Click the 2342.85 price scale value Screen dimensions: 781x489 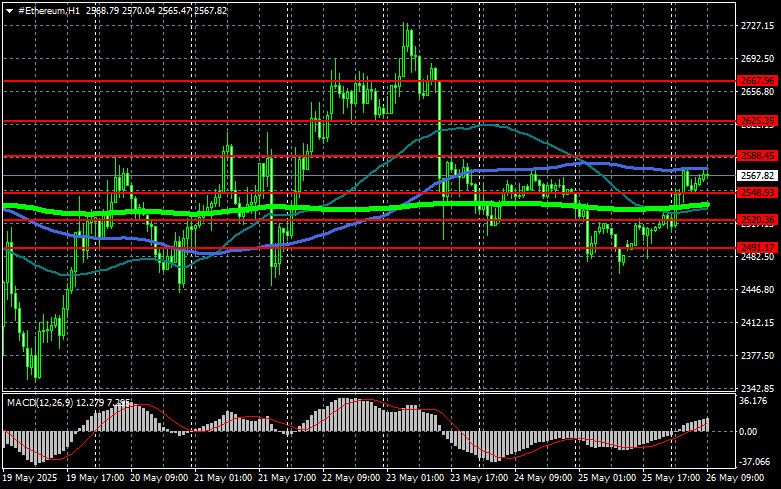757,388
